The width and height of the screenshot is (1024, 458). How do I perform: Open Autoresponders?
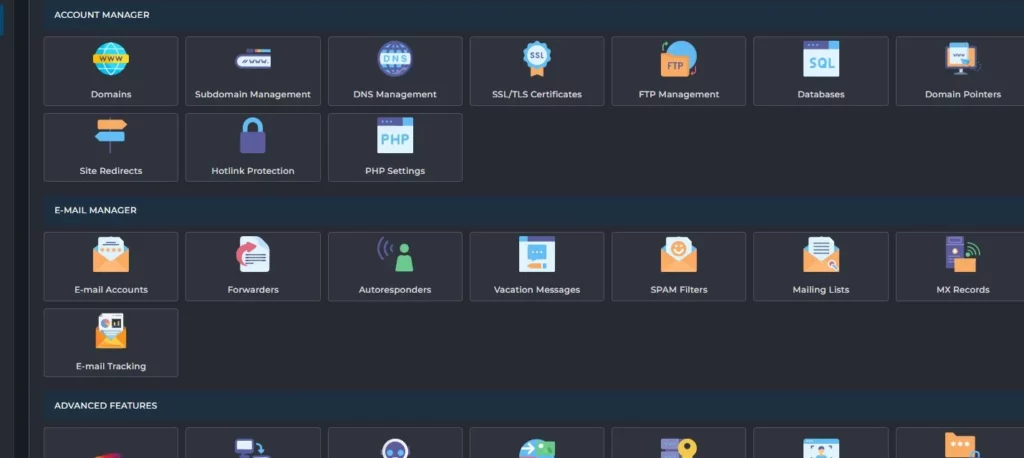pos(395,267)
